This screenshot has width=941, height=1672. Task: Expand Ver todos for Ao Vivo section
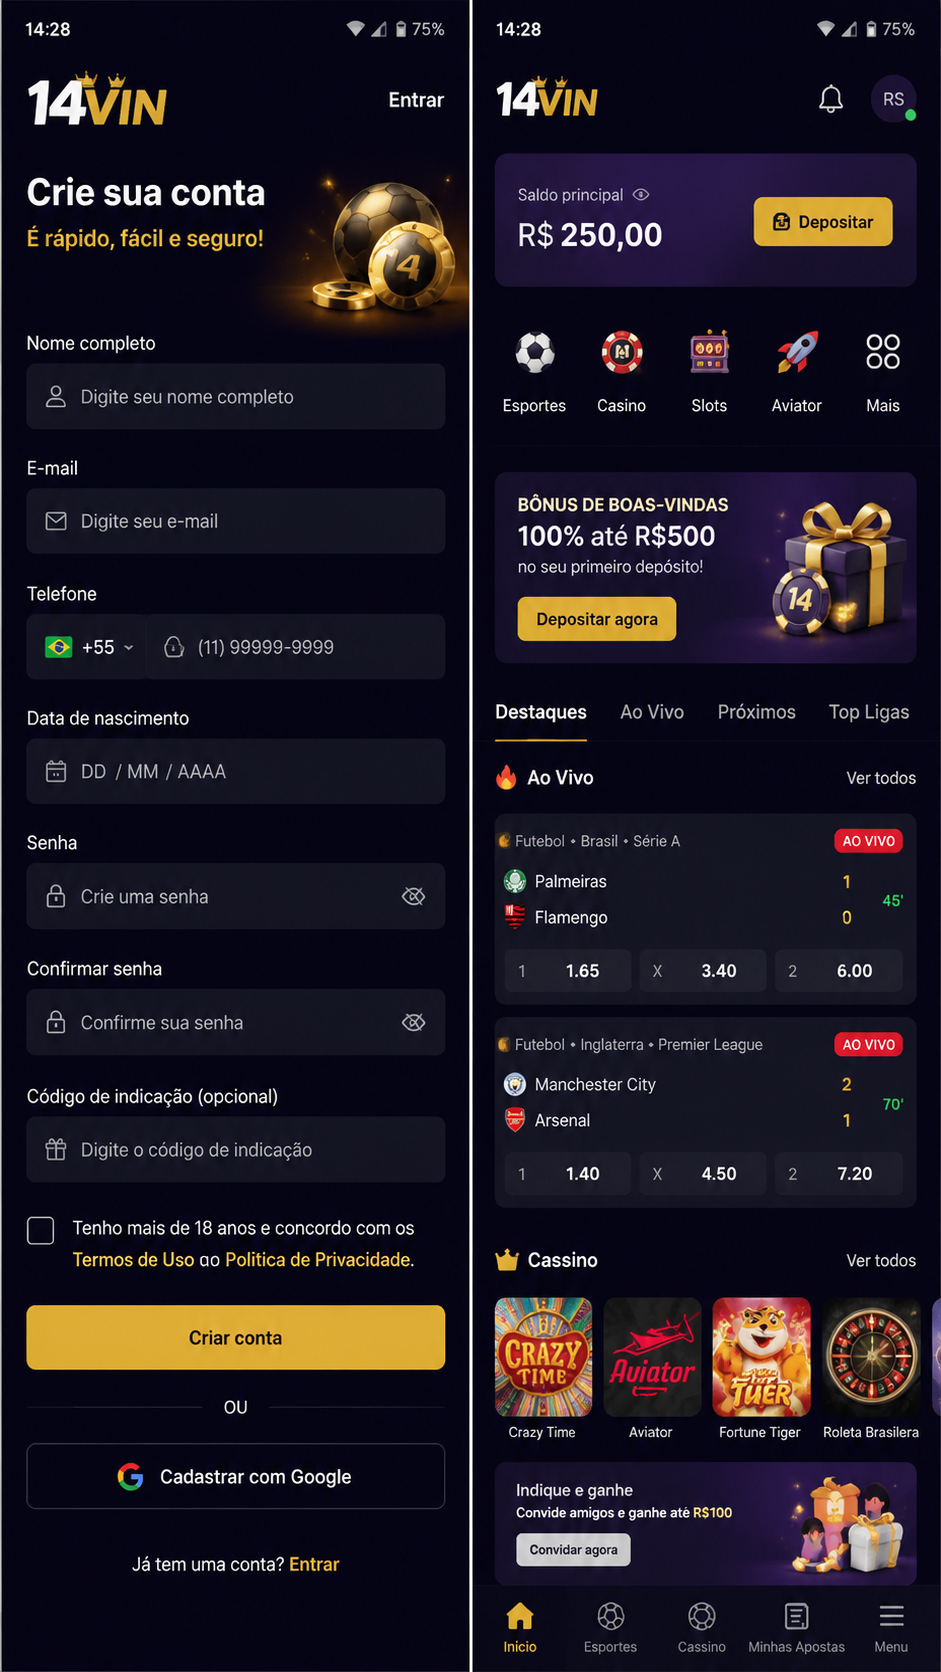(880, 778)
